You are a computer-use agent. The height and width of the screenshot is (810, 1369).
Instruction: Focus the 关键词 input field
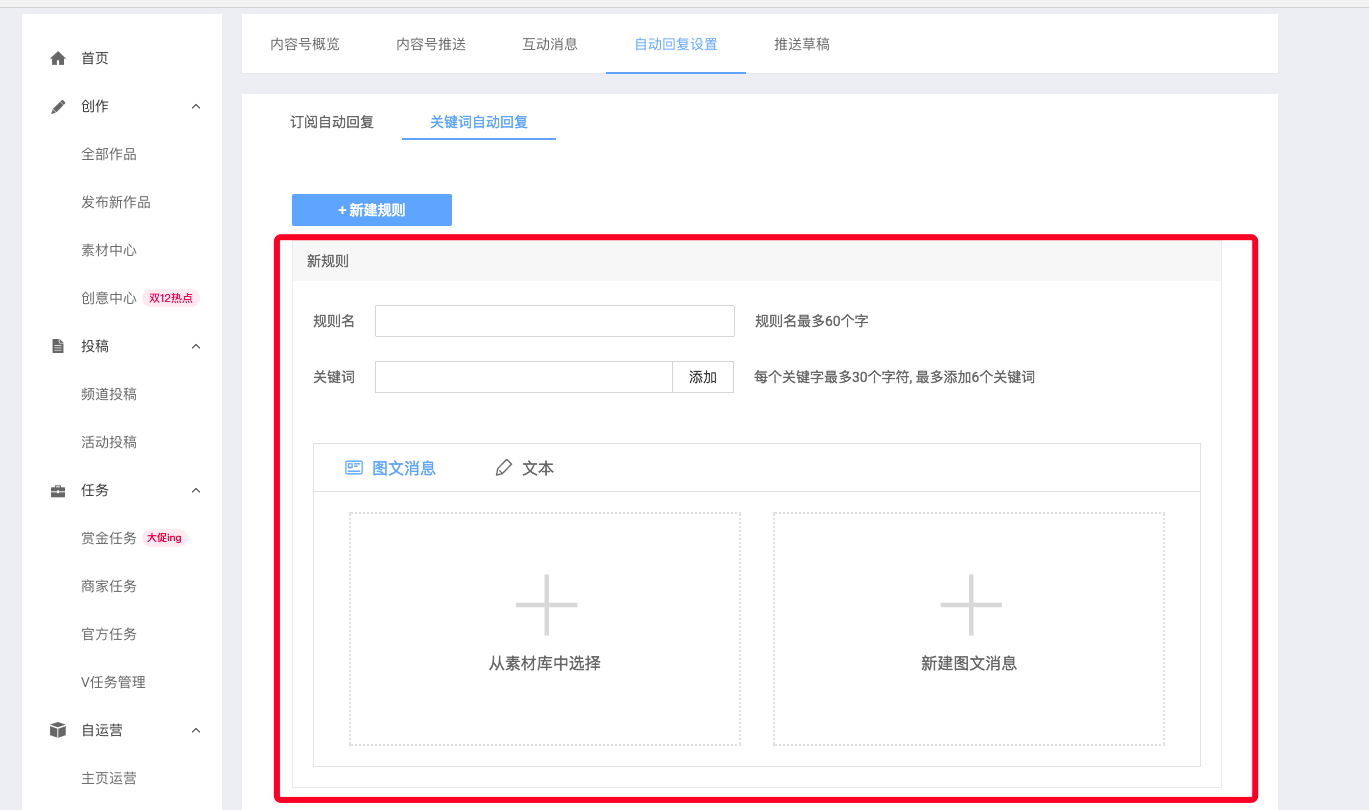pyautogui.click(x=524, y=377)
